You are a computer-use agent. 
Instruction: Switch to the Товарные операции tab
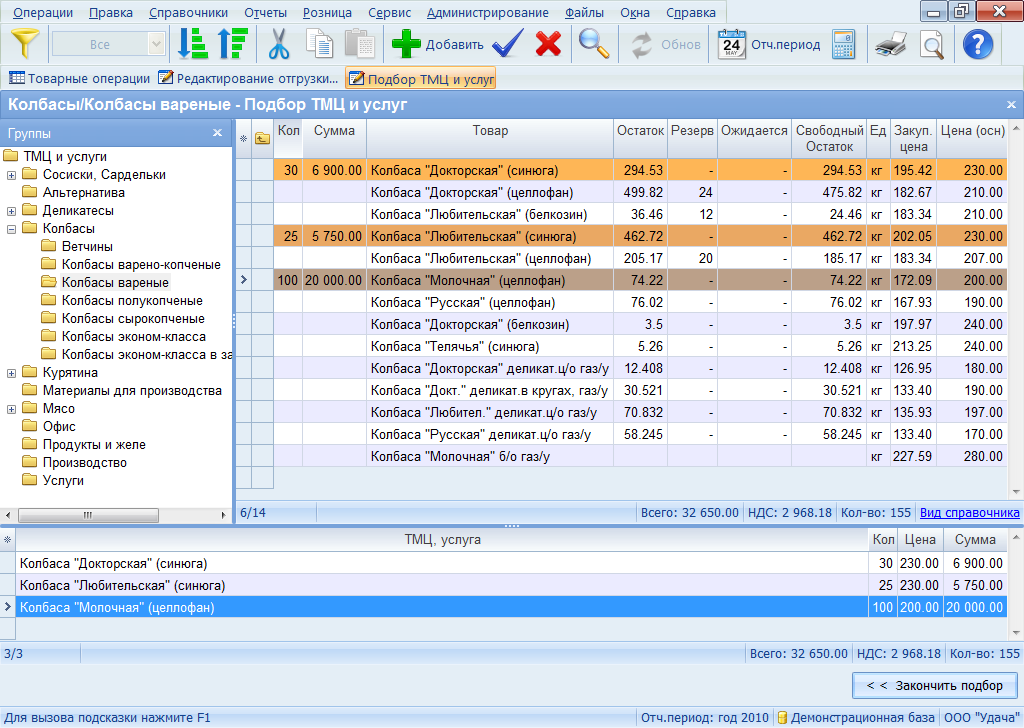[80, 78]
